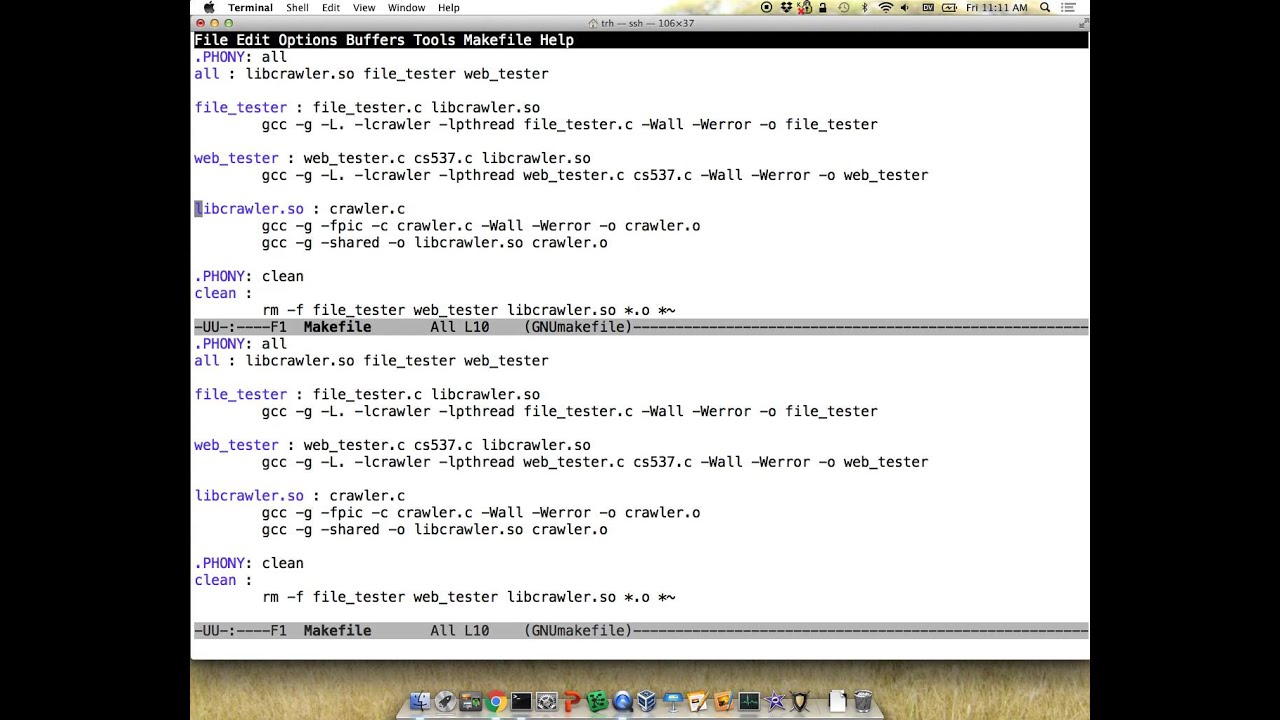Click the padlock menu bar icon
The height and width of the screenshot is (720, 1280).
coord(822,7)
